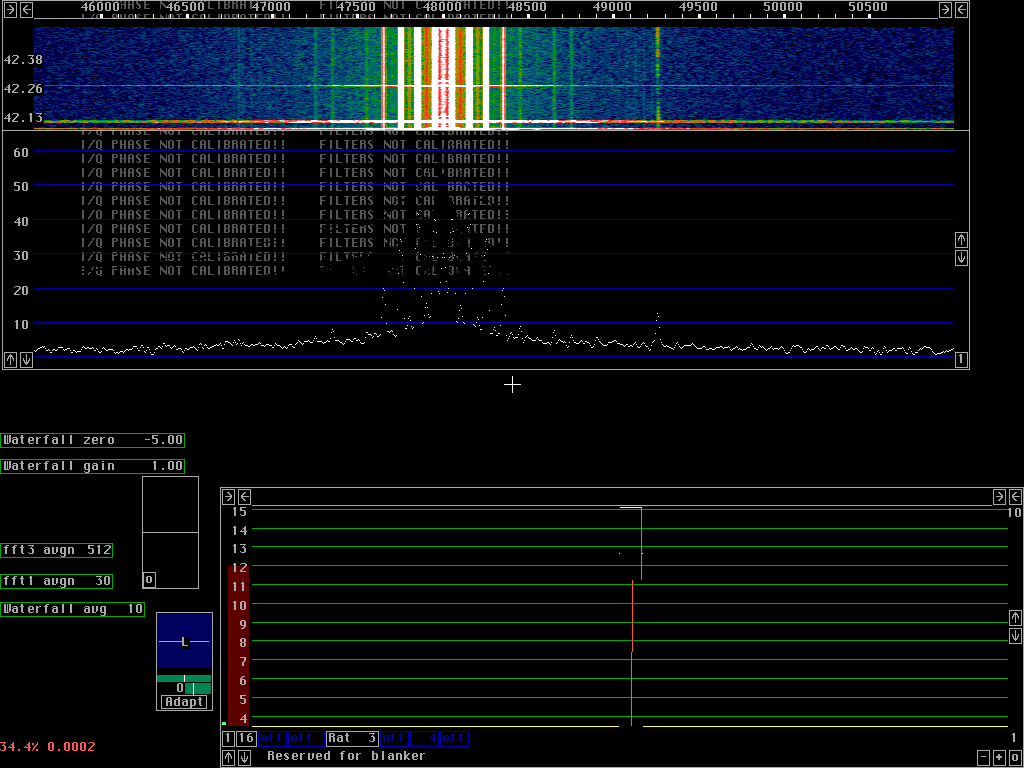Click the blue '4' box
The width and height of the screenshot is (1024, 768).
pos(424,739)
